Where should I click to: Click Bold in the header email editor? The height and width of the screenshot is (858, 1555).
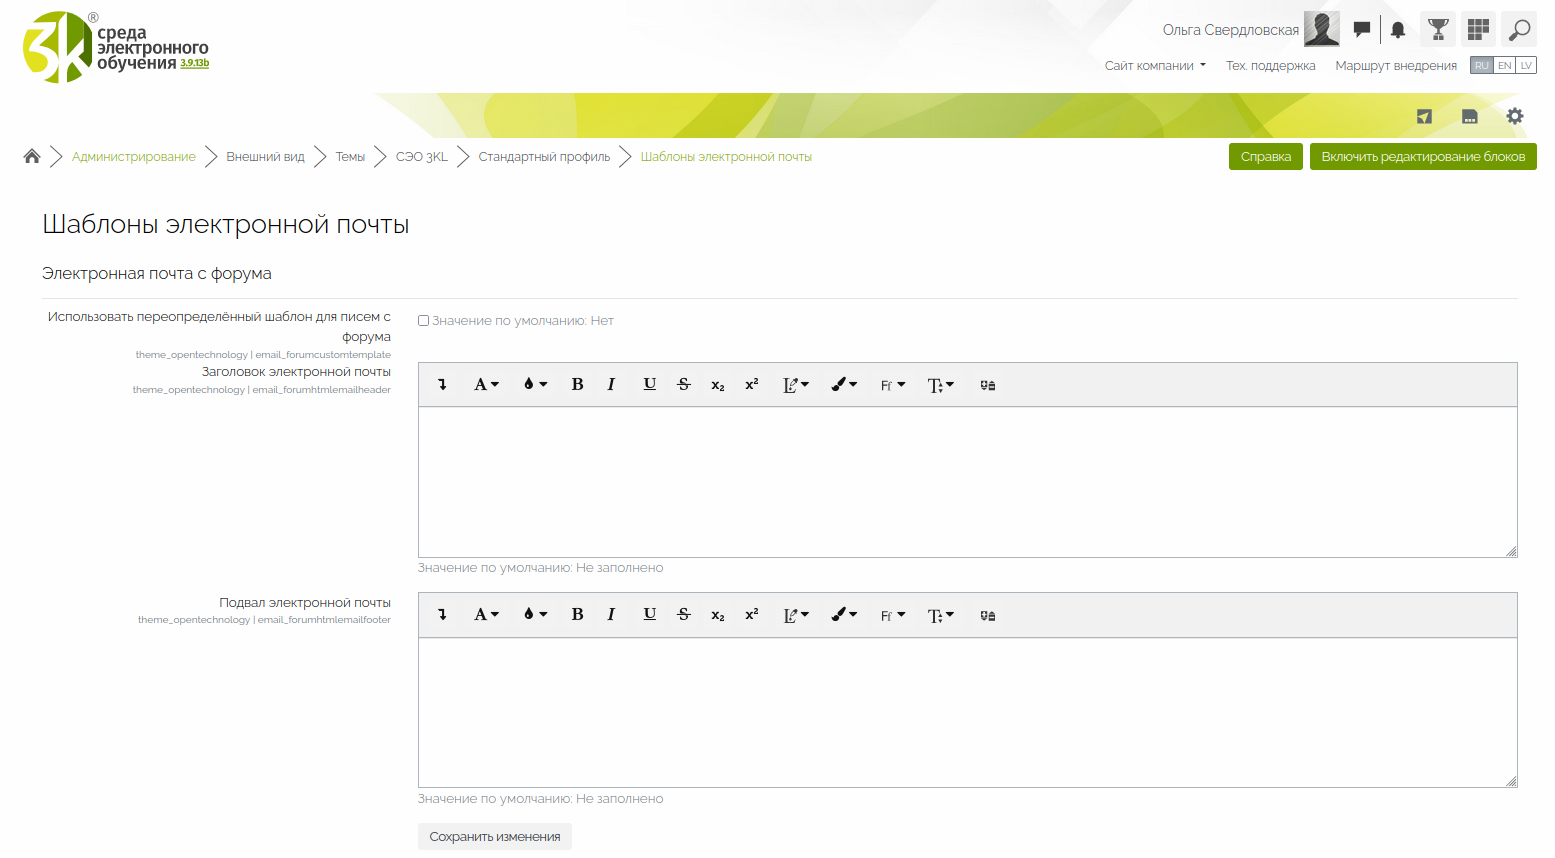(577, 385)
